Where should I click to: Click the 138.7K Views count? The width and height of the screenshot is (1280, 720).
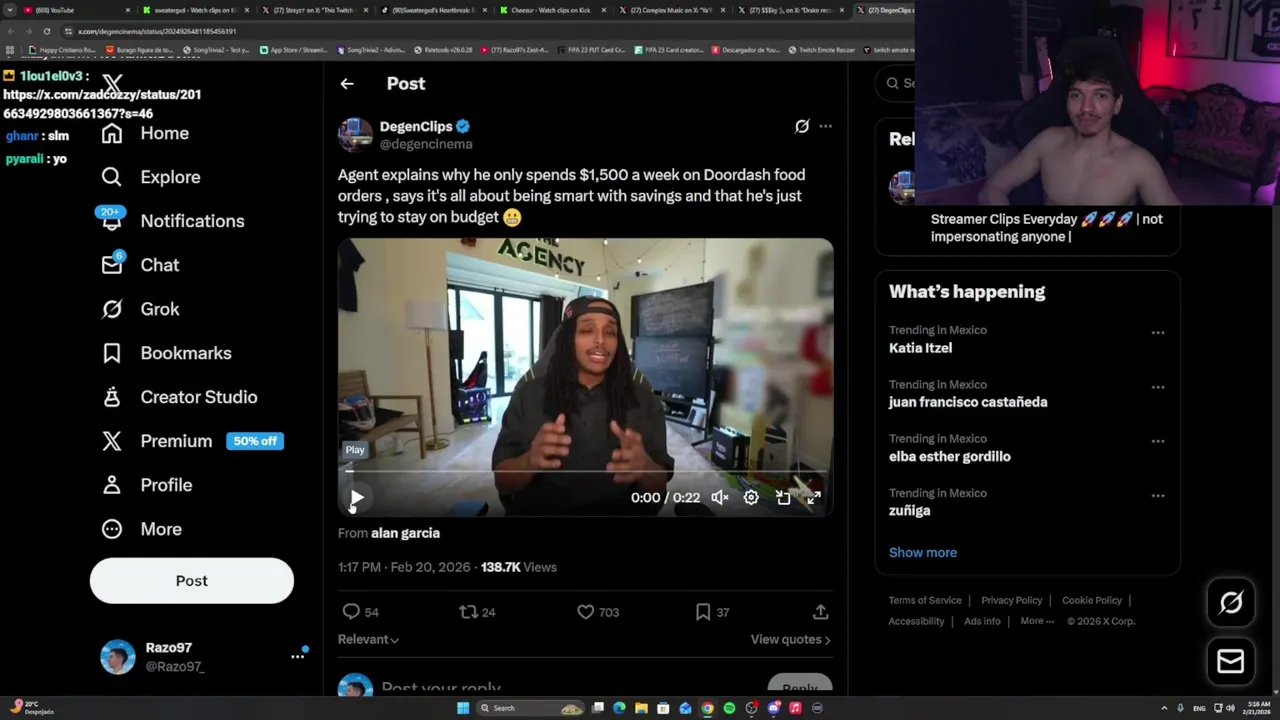pyautogui.click(x=518, y=567)
